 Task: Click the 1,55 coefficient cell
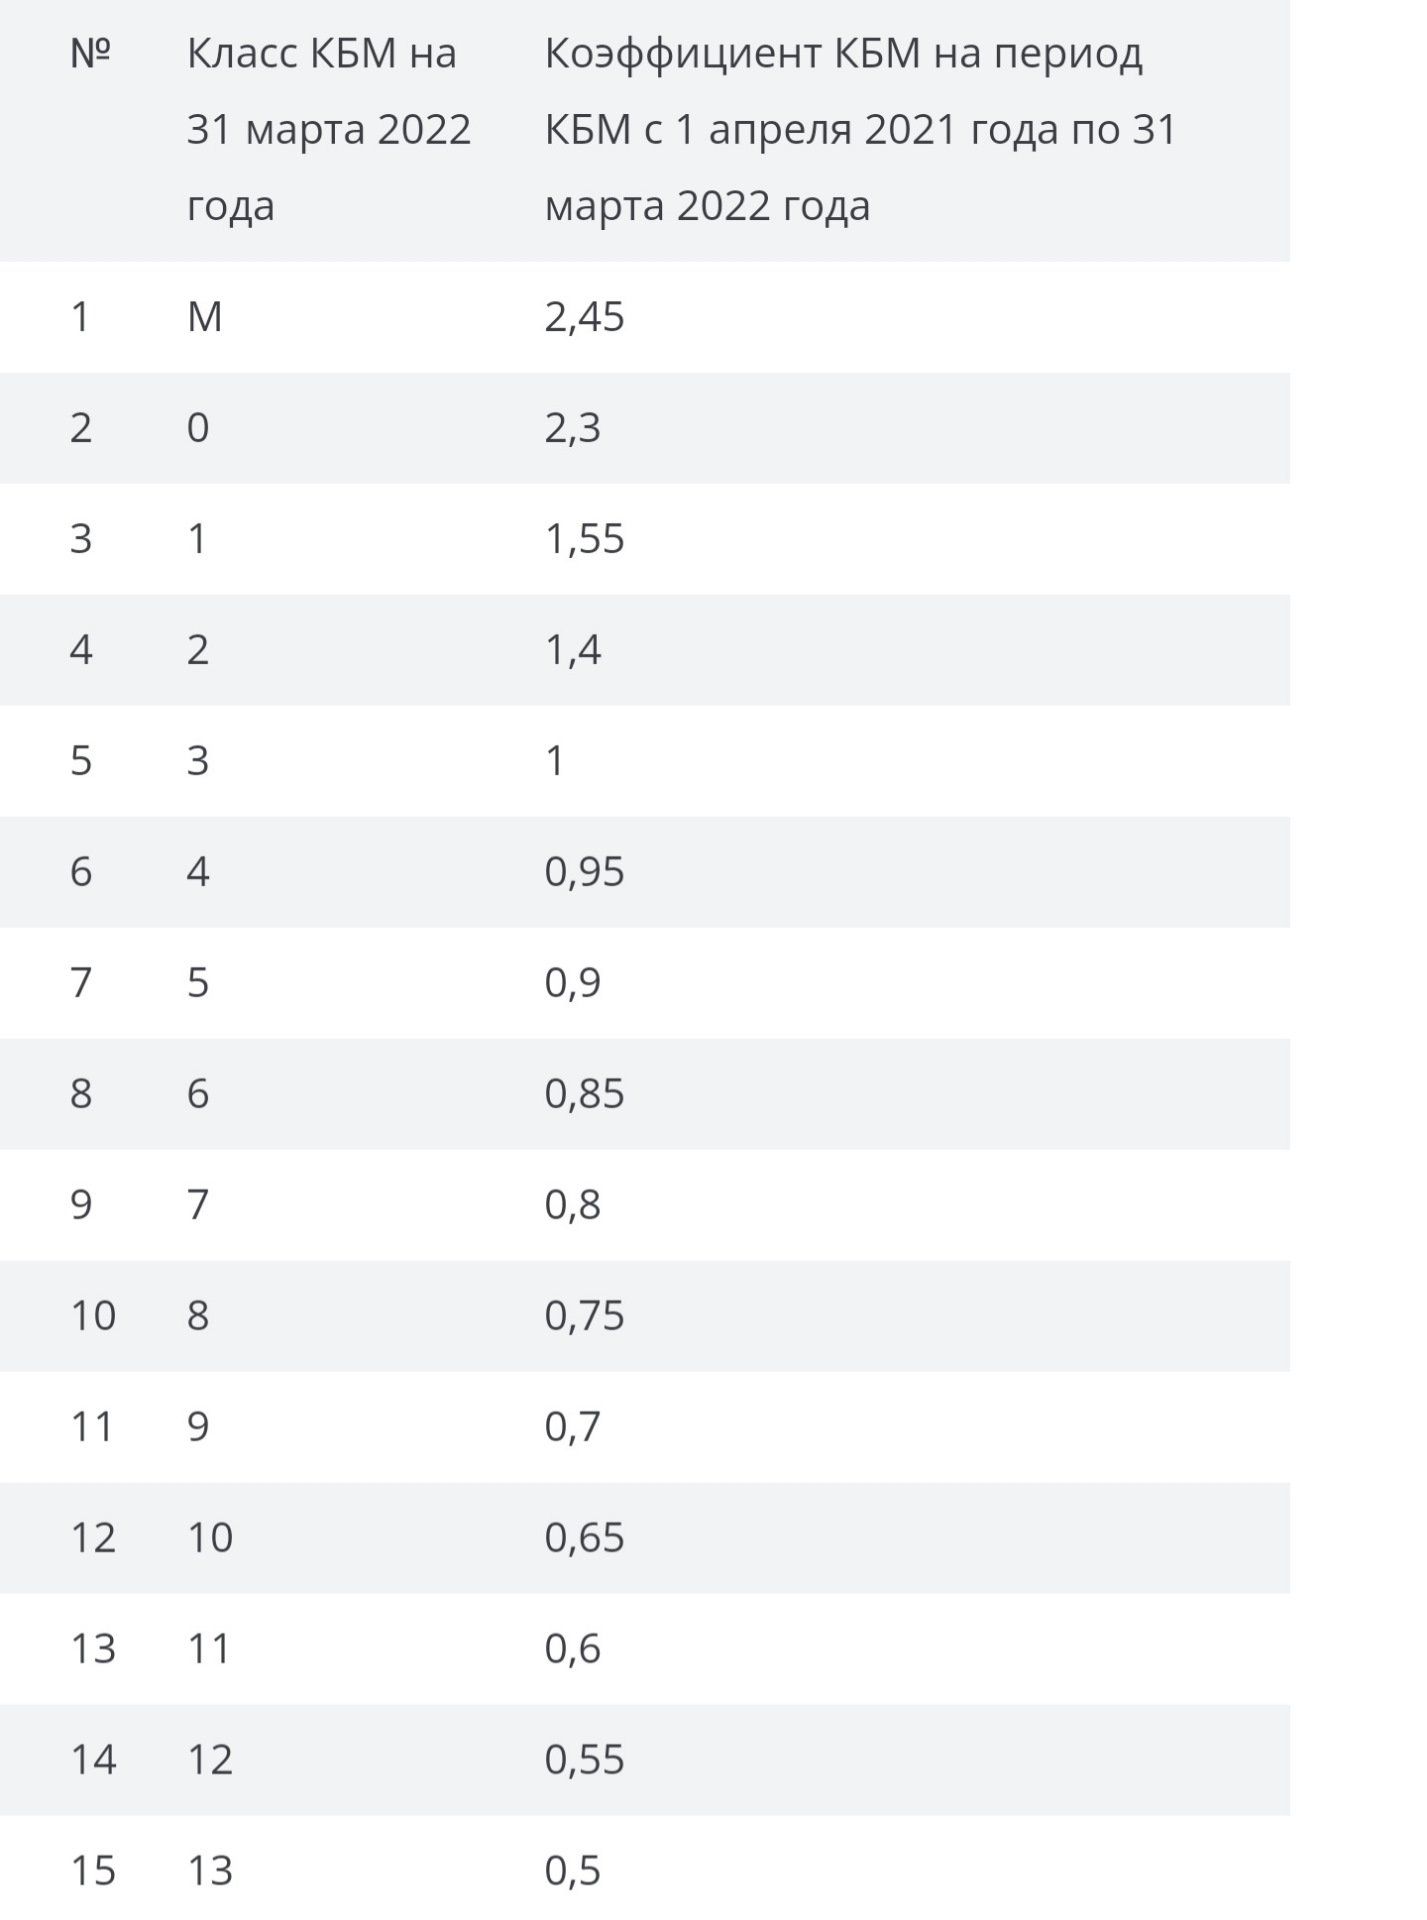584,539
